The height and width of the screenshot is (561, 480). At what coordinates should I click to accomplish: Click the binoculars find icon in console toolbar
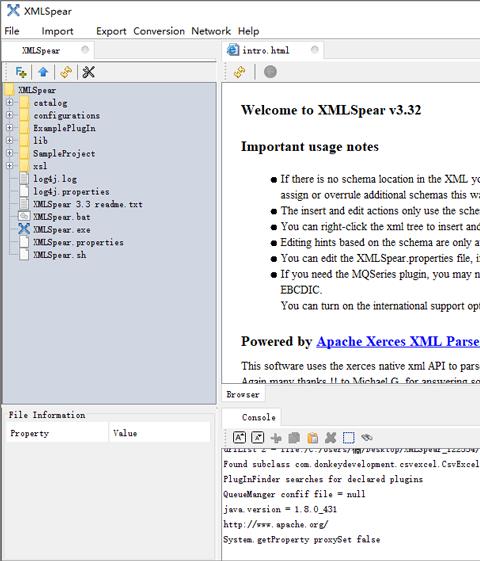point(367,437)
